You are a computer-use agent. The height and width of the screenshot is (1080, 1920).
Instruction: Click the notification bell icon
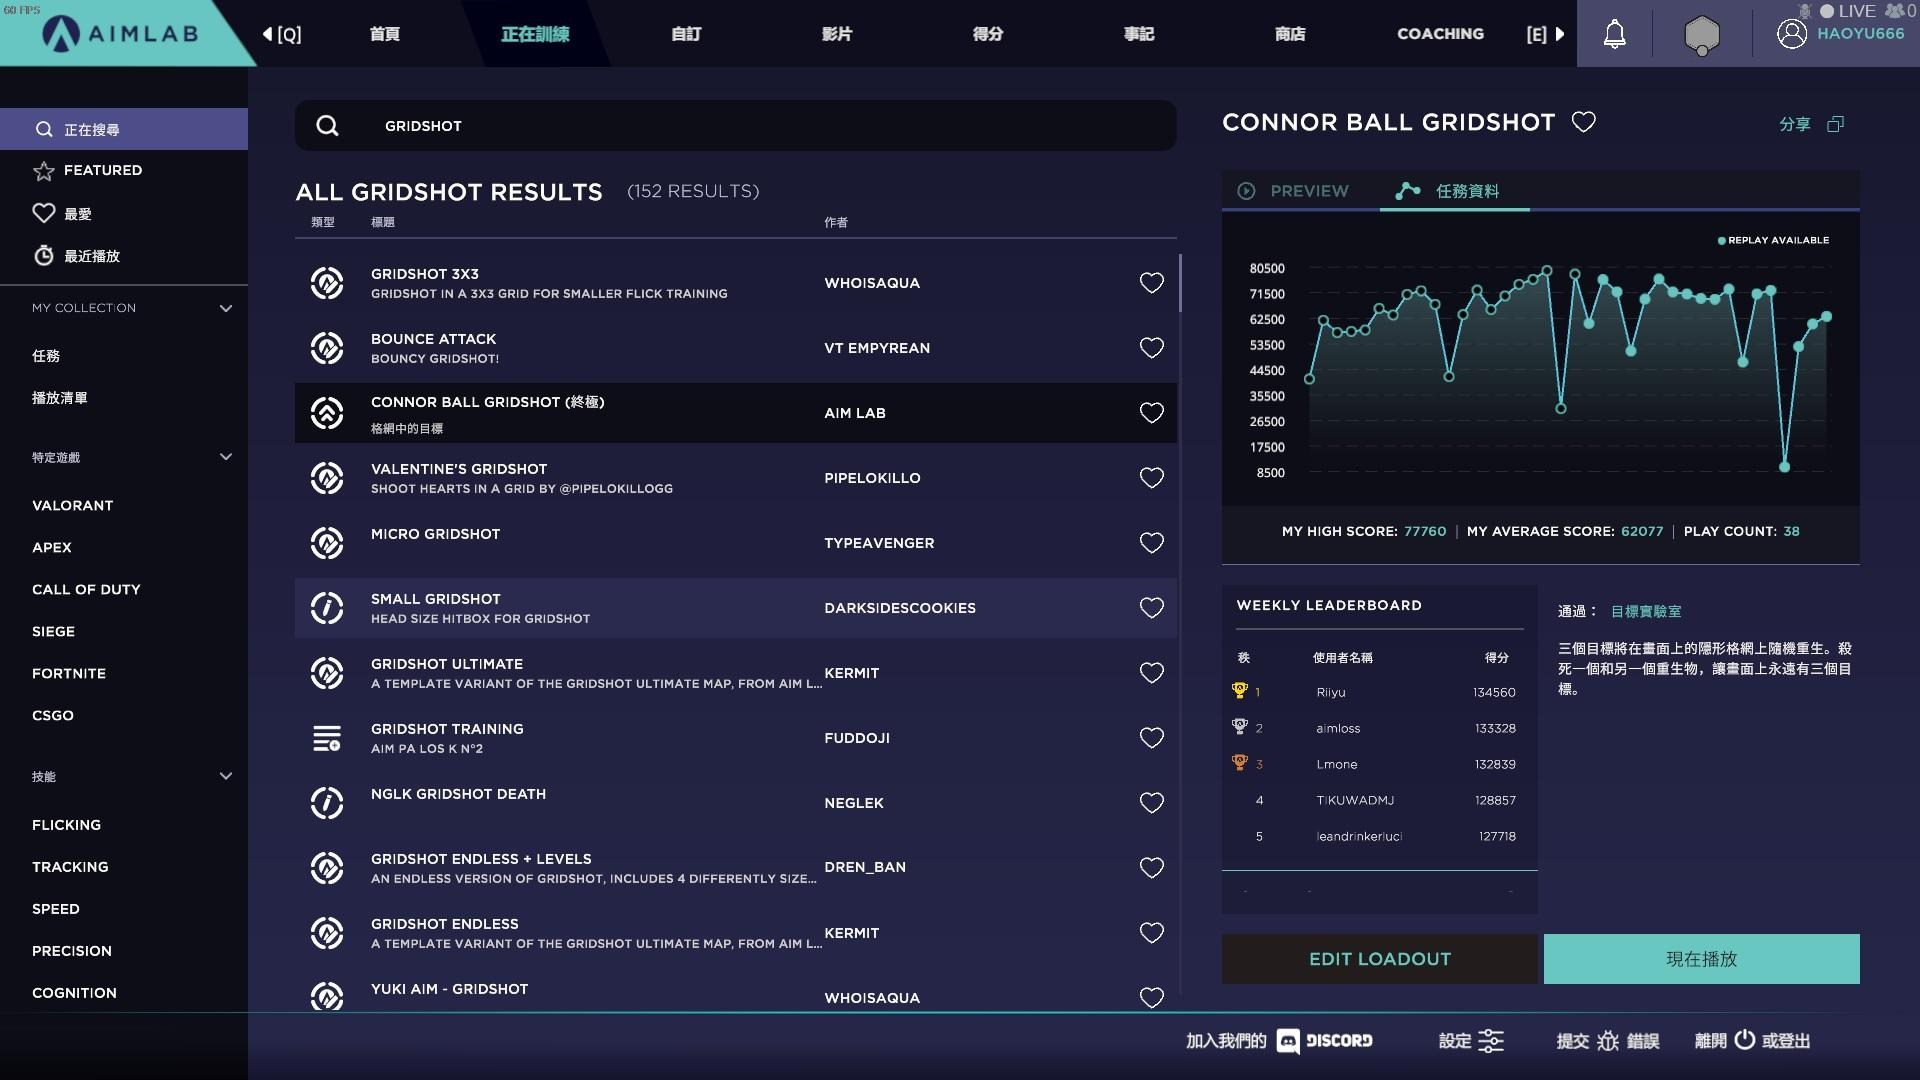tap(1615, 33)
